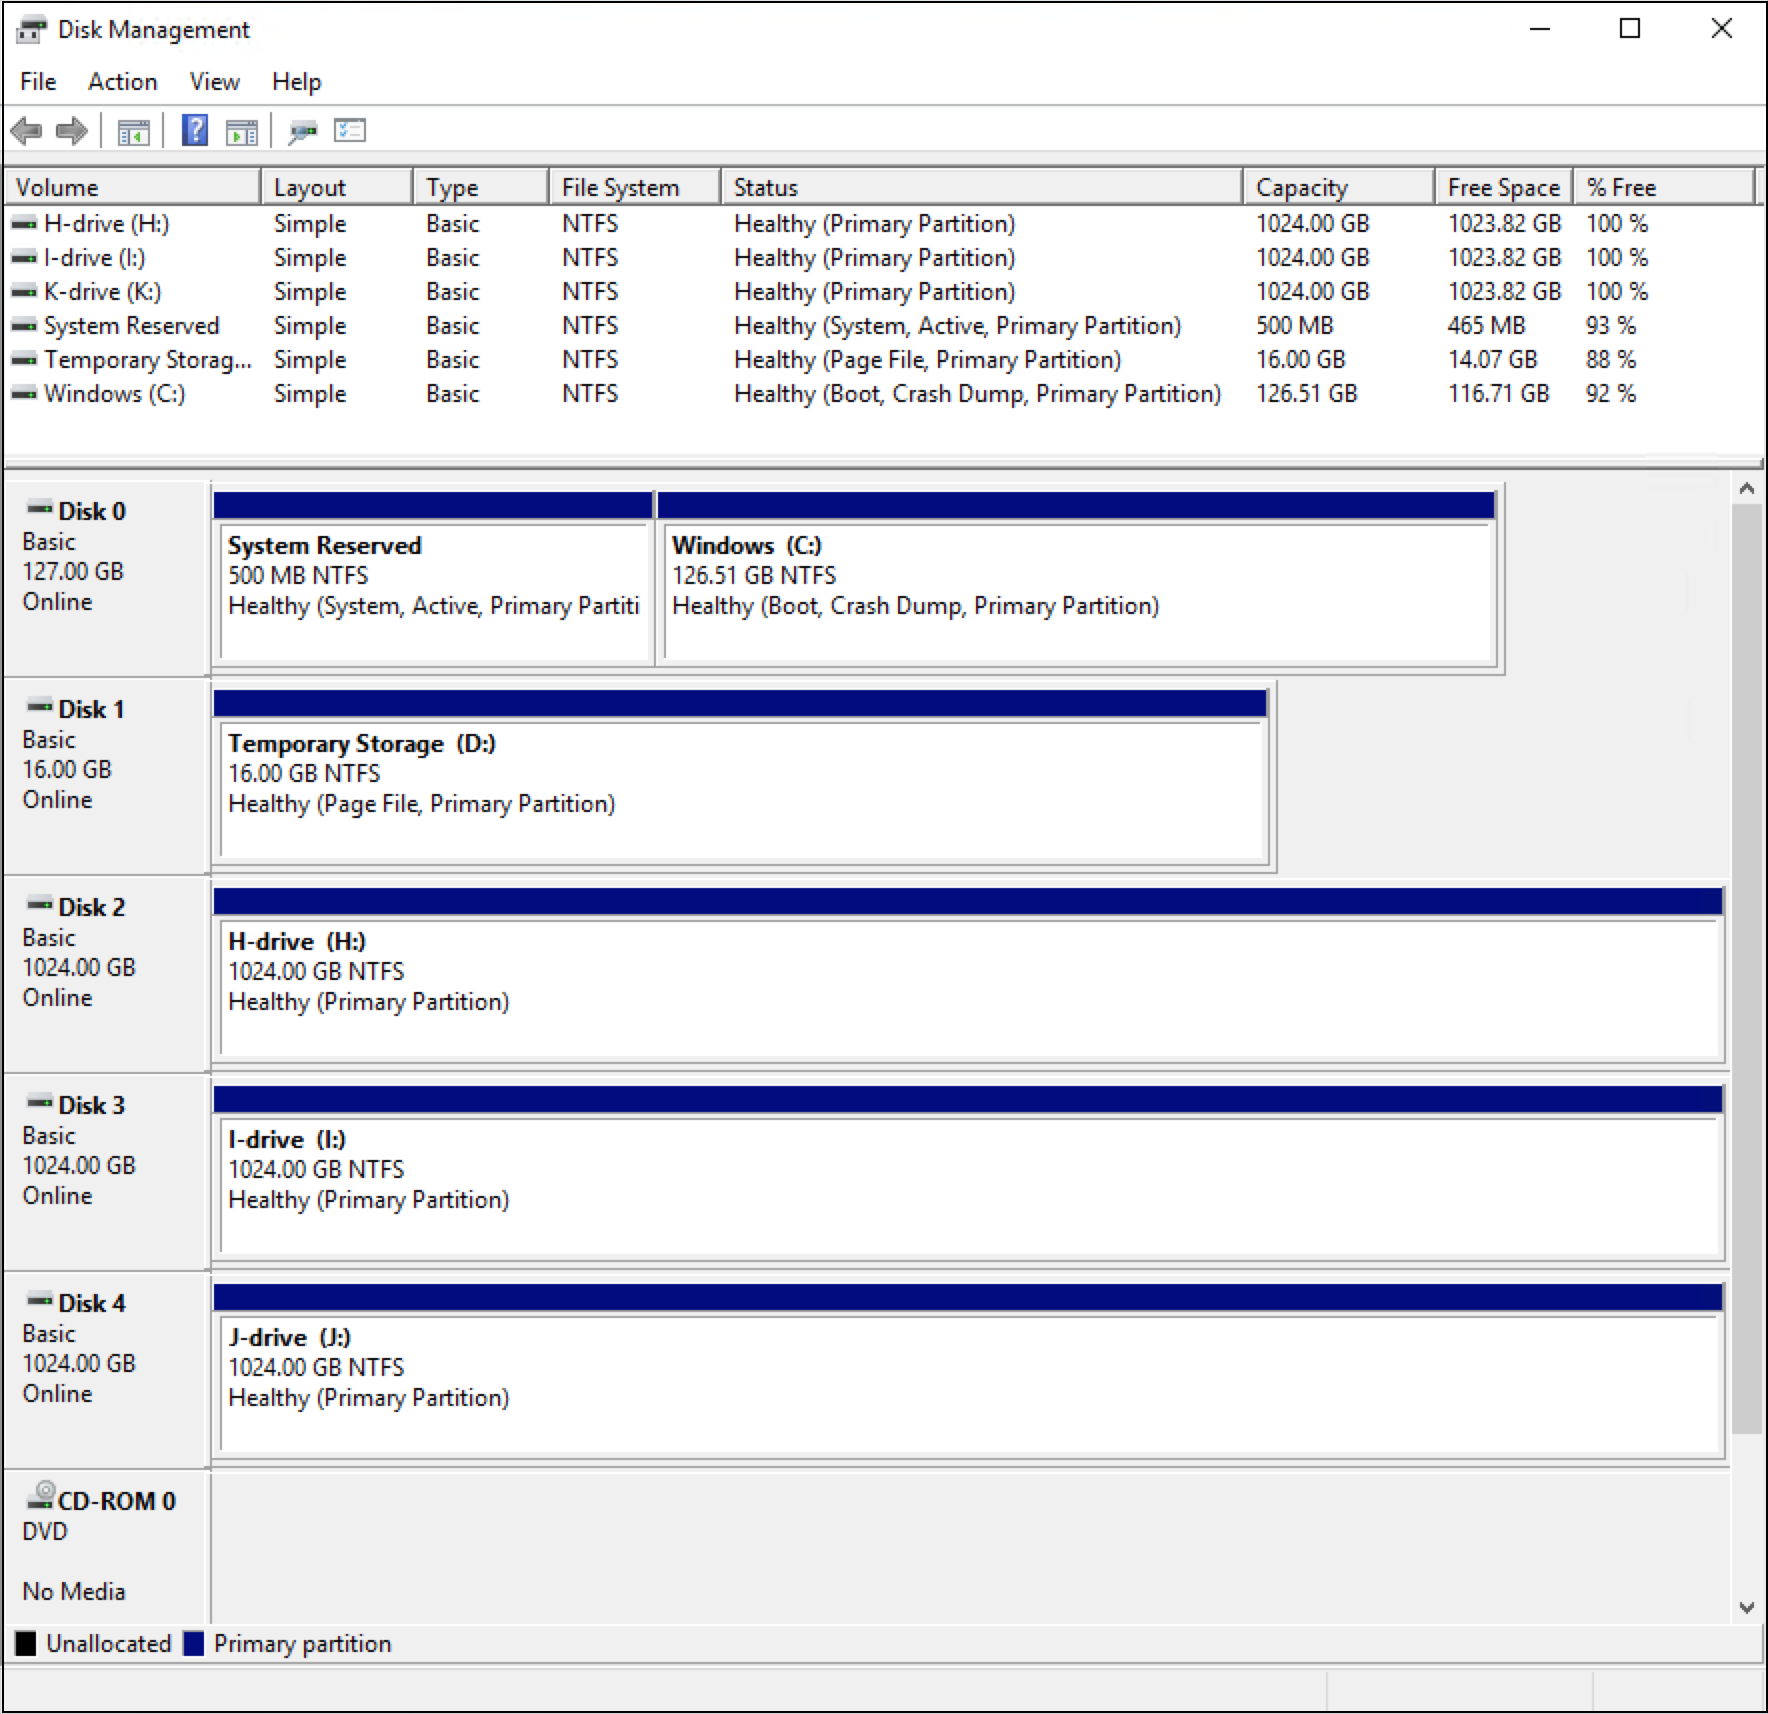
Task: Click the Connect/Refresh disk toolbar icon
Action: click(303, 131)
